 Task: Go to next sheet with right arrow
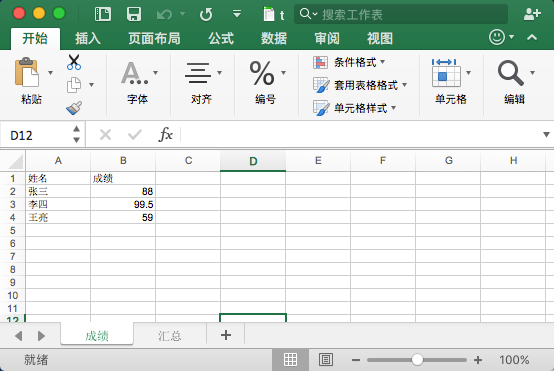click(41, 336)
